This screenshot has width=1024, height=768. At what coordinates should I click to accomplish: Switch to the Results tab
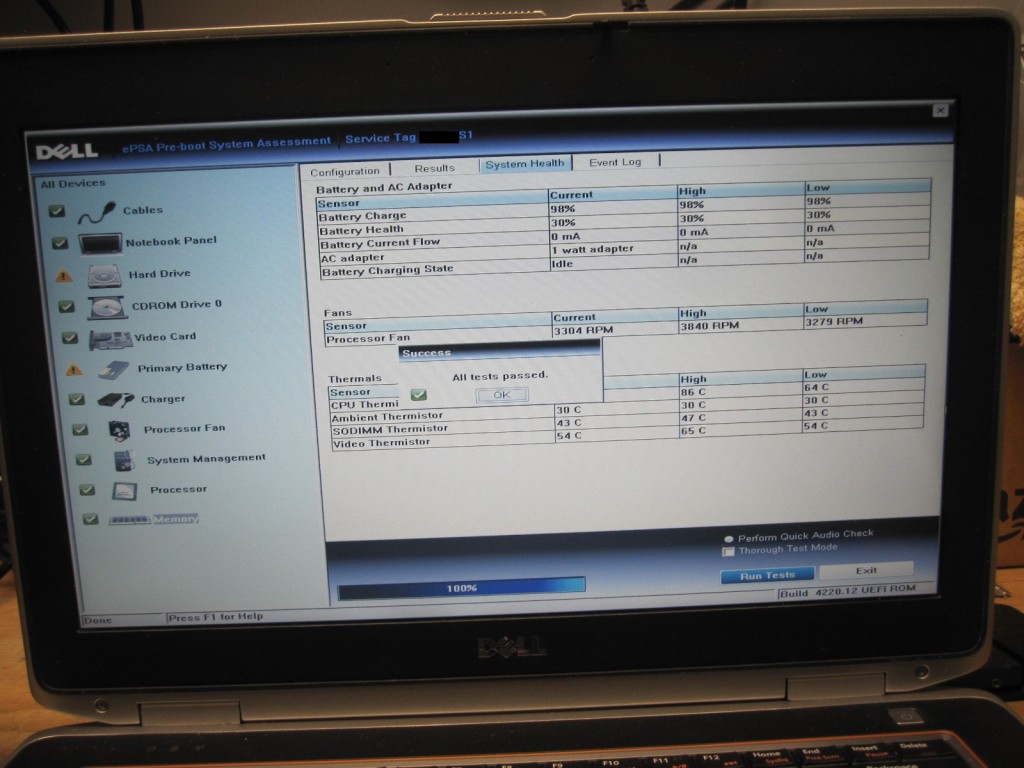(x=434, y=168)
